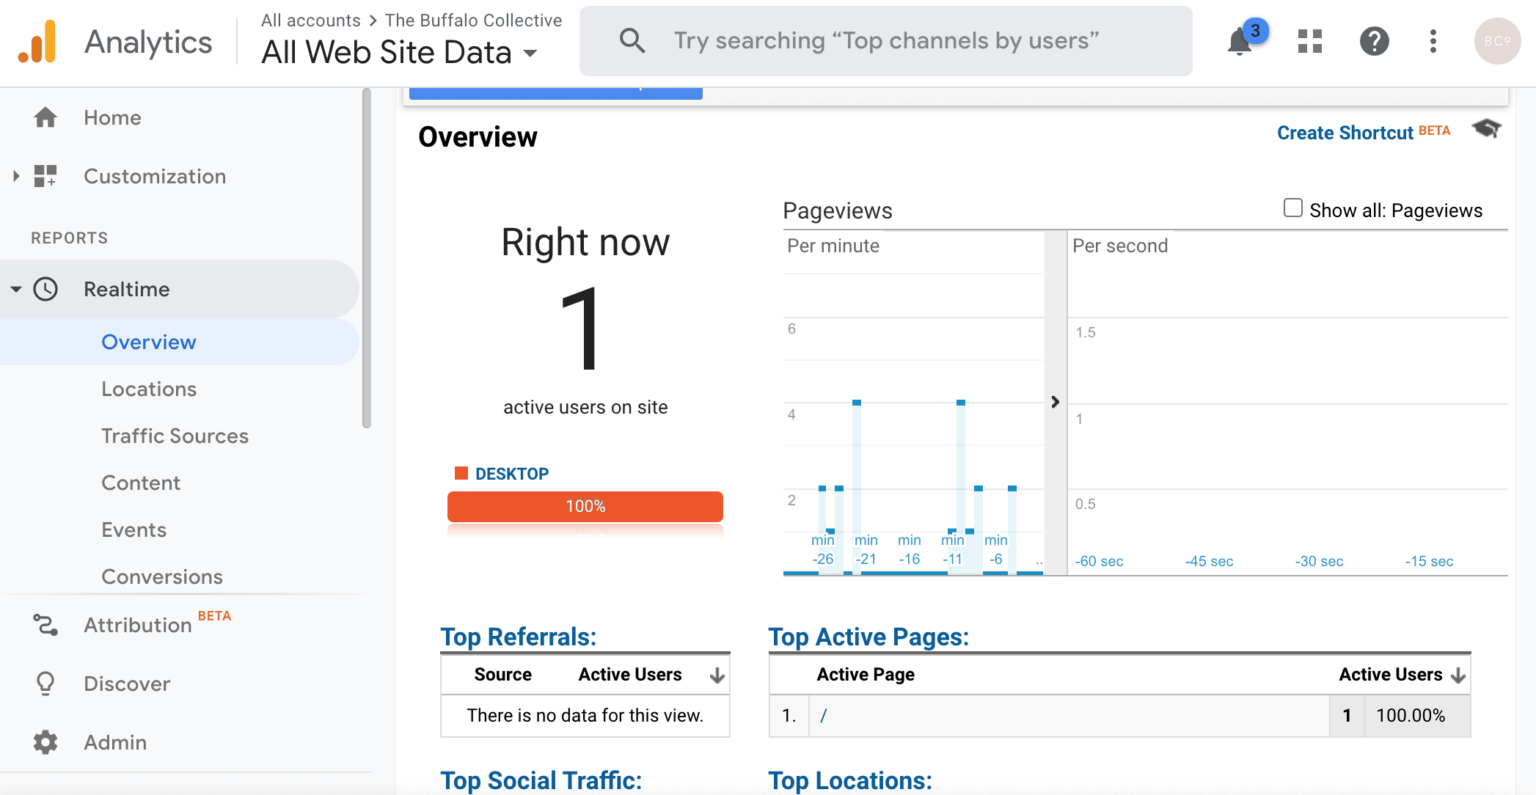Click the orange Desktop 100% bar
The image size is (1536, 795).
click(x=585, y=507)
